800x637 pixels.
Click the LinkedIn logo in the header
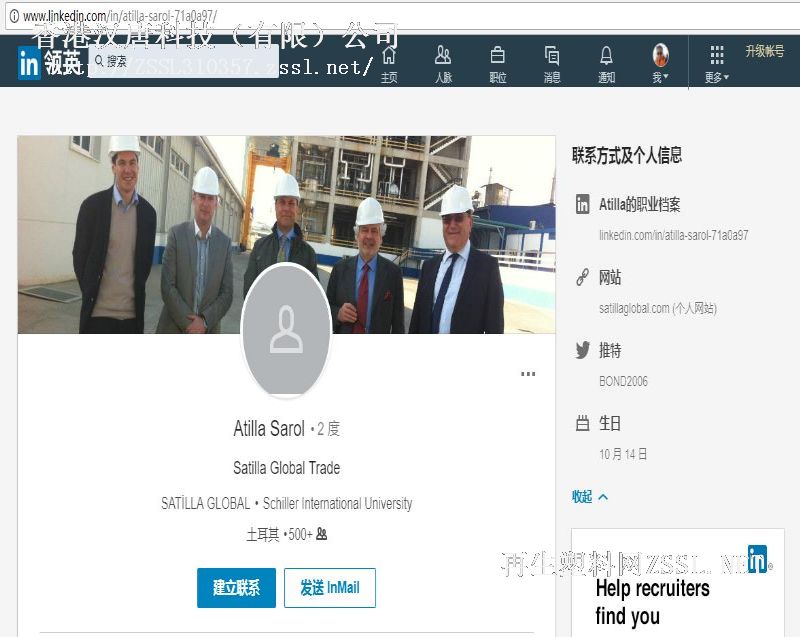point(29,62)
